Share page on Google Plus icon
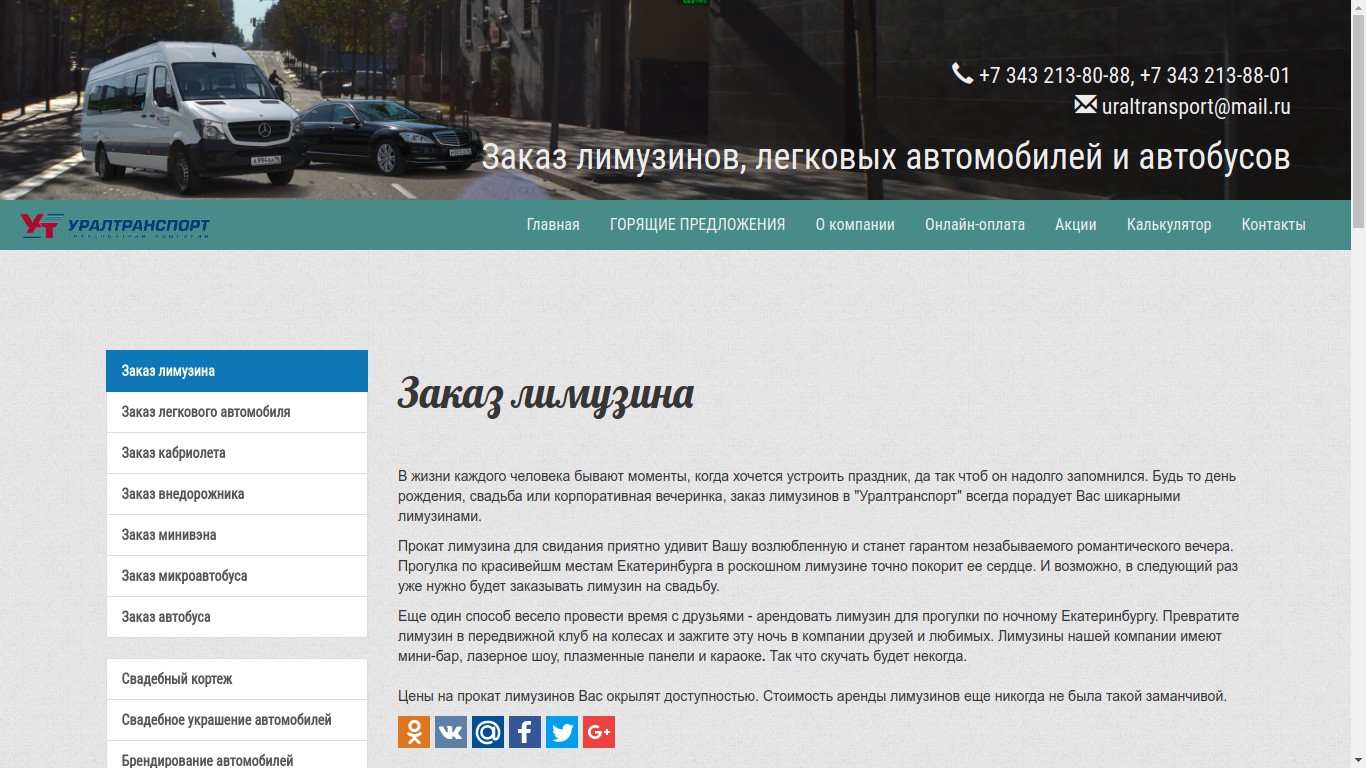 [599, 732]
